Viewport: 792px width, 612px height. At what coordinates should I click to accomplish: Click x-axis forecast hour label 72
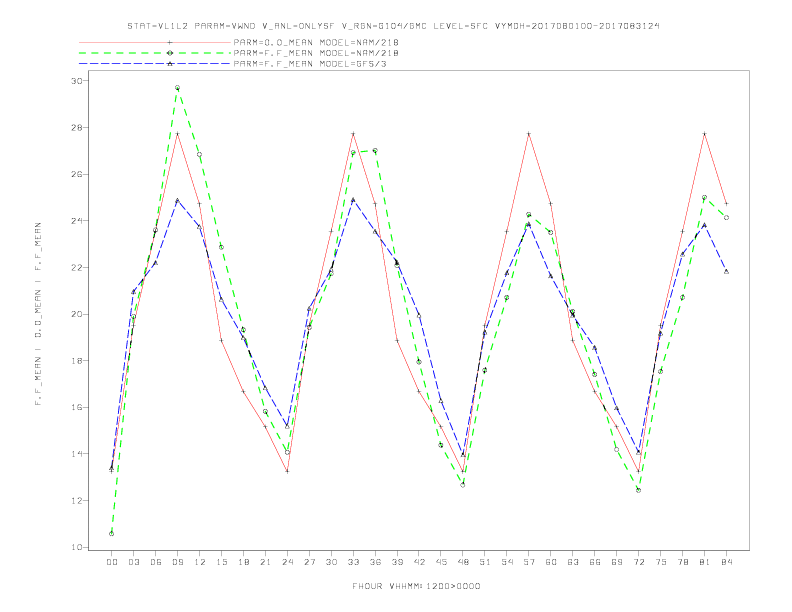click(638, 562)
